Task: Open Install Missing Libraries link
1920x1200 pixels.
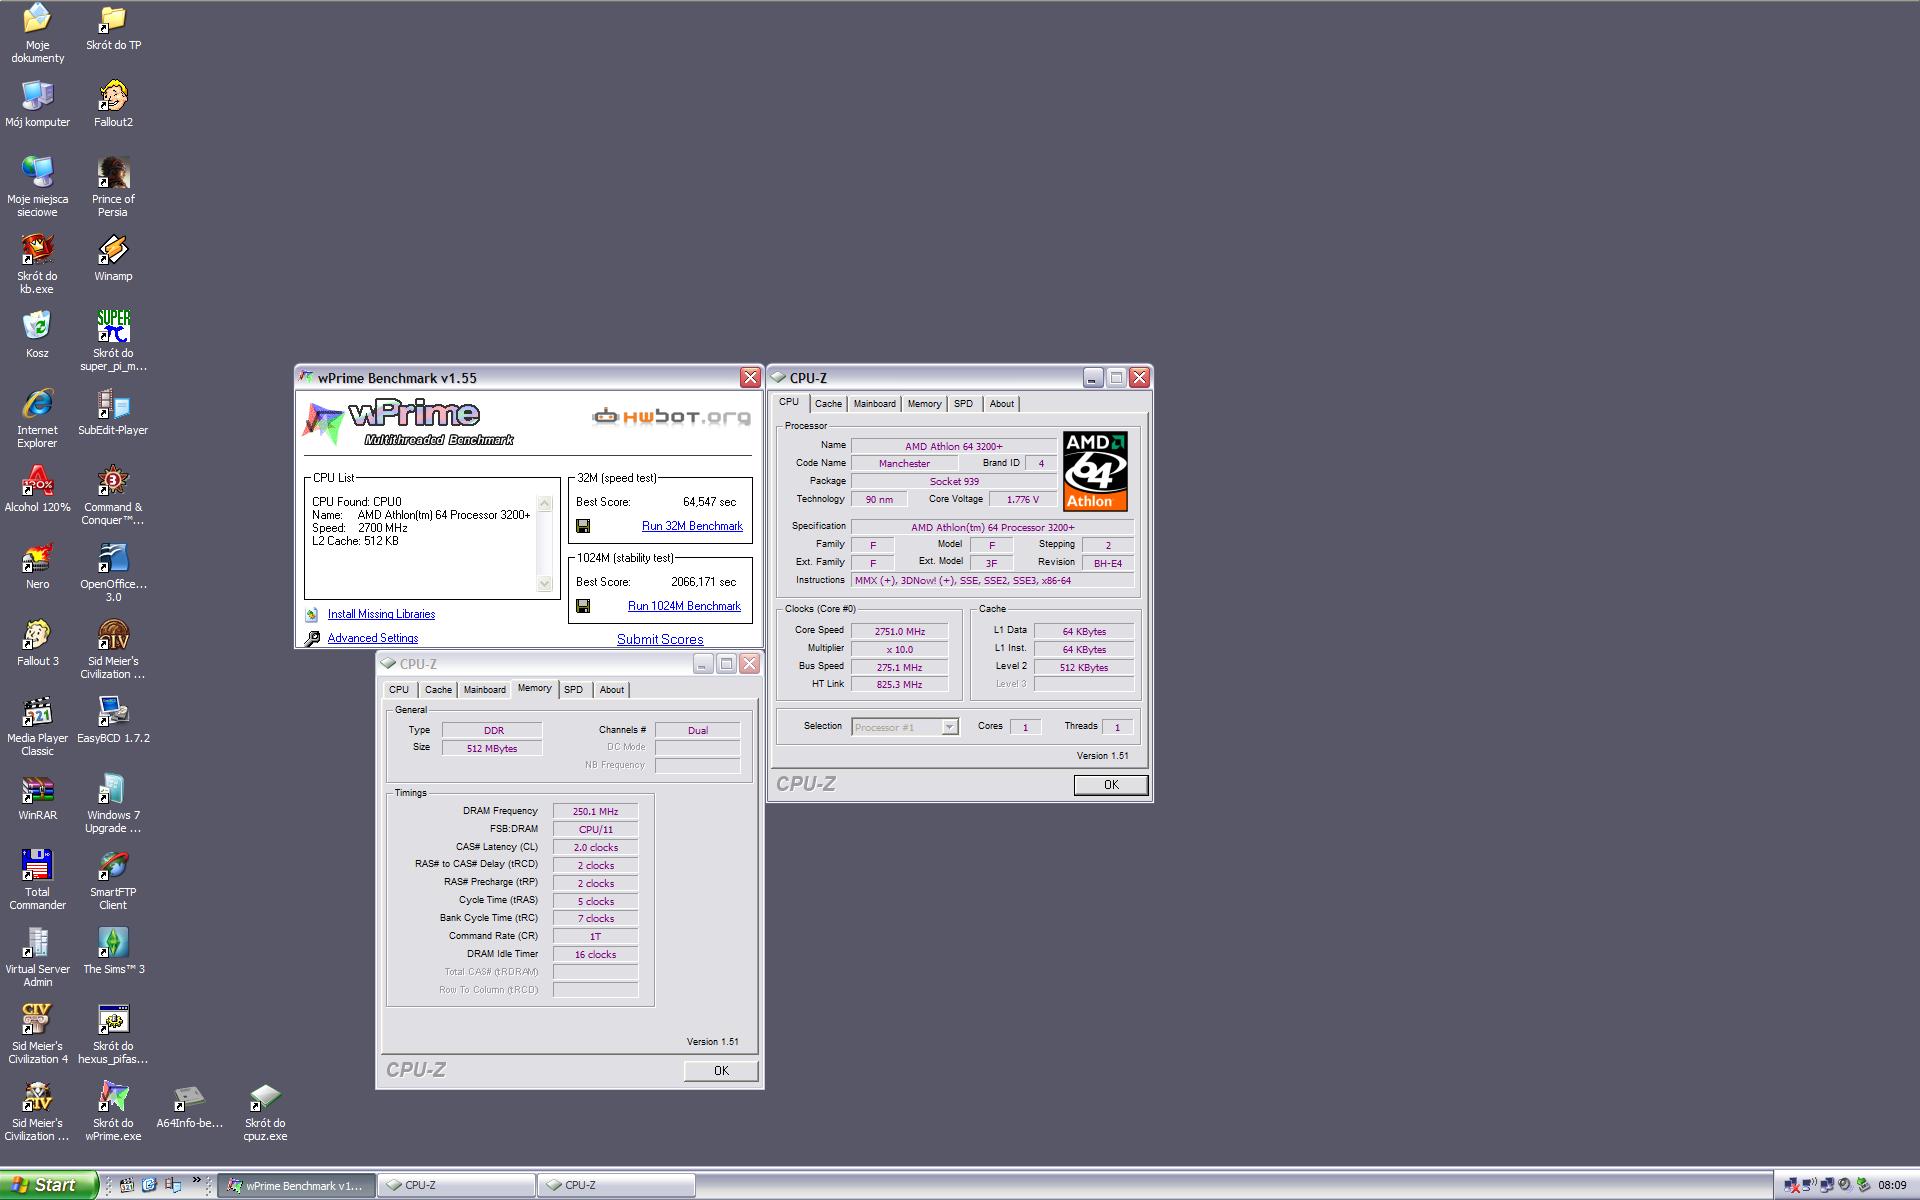Action: coord(381,614)
